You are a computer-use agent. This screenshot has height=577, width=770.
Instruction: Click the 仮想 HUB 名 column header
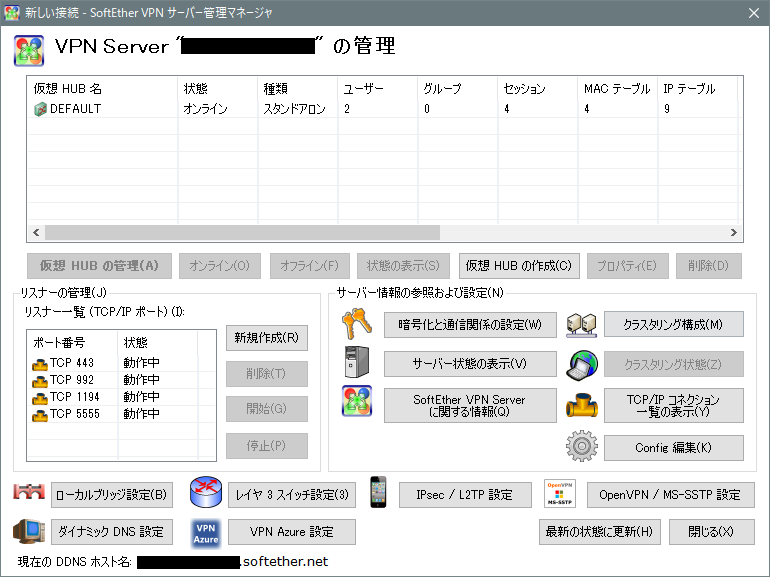click(x=103, y=89)
